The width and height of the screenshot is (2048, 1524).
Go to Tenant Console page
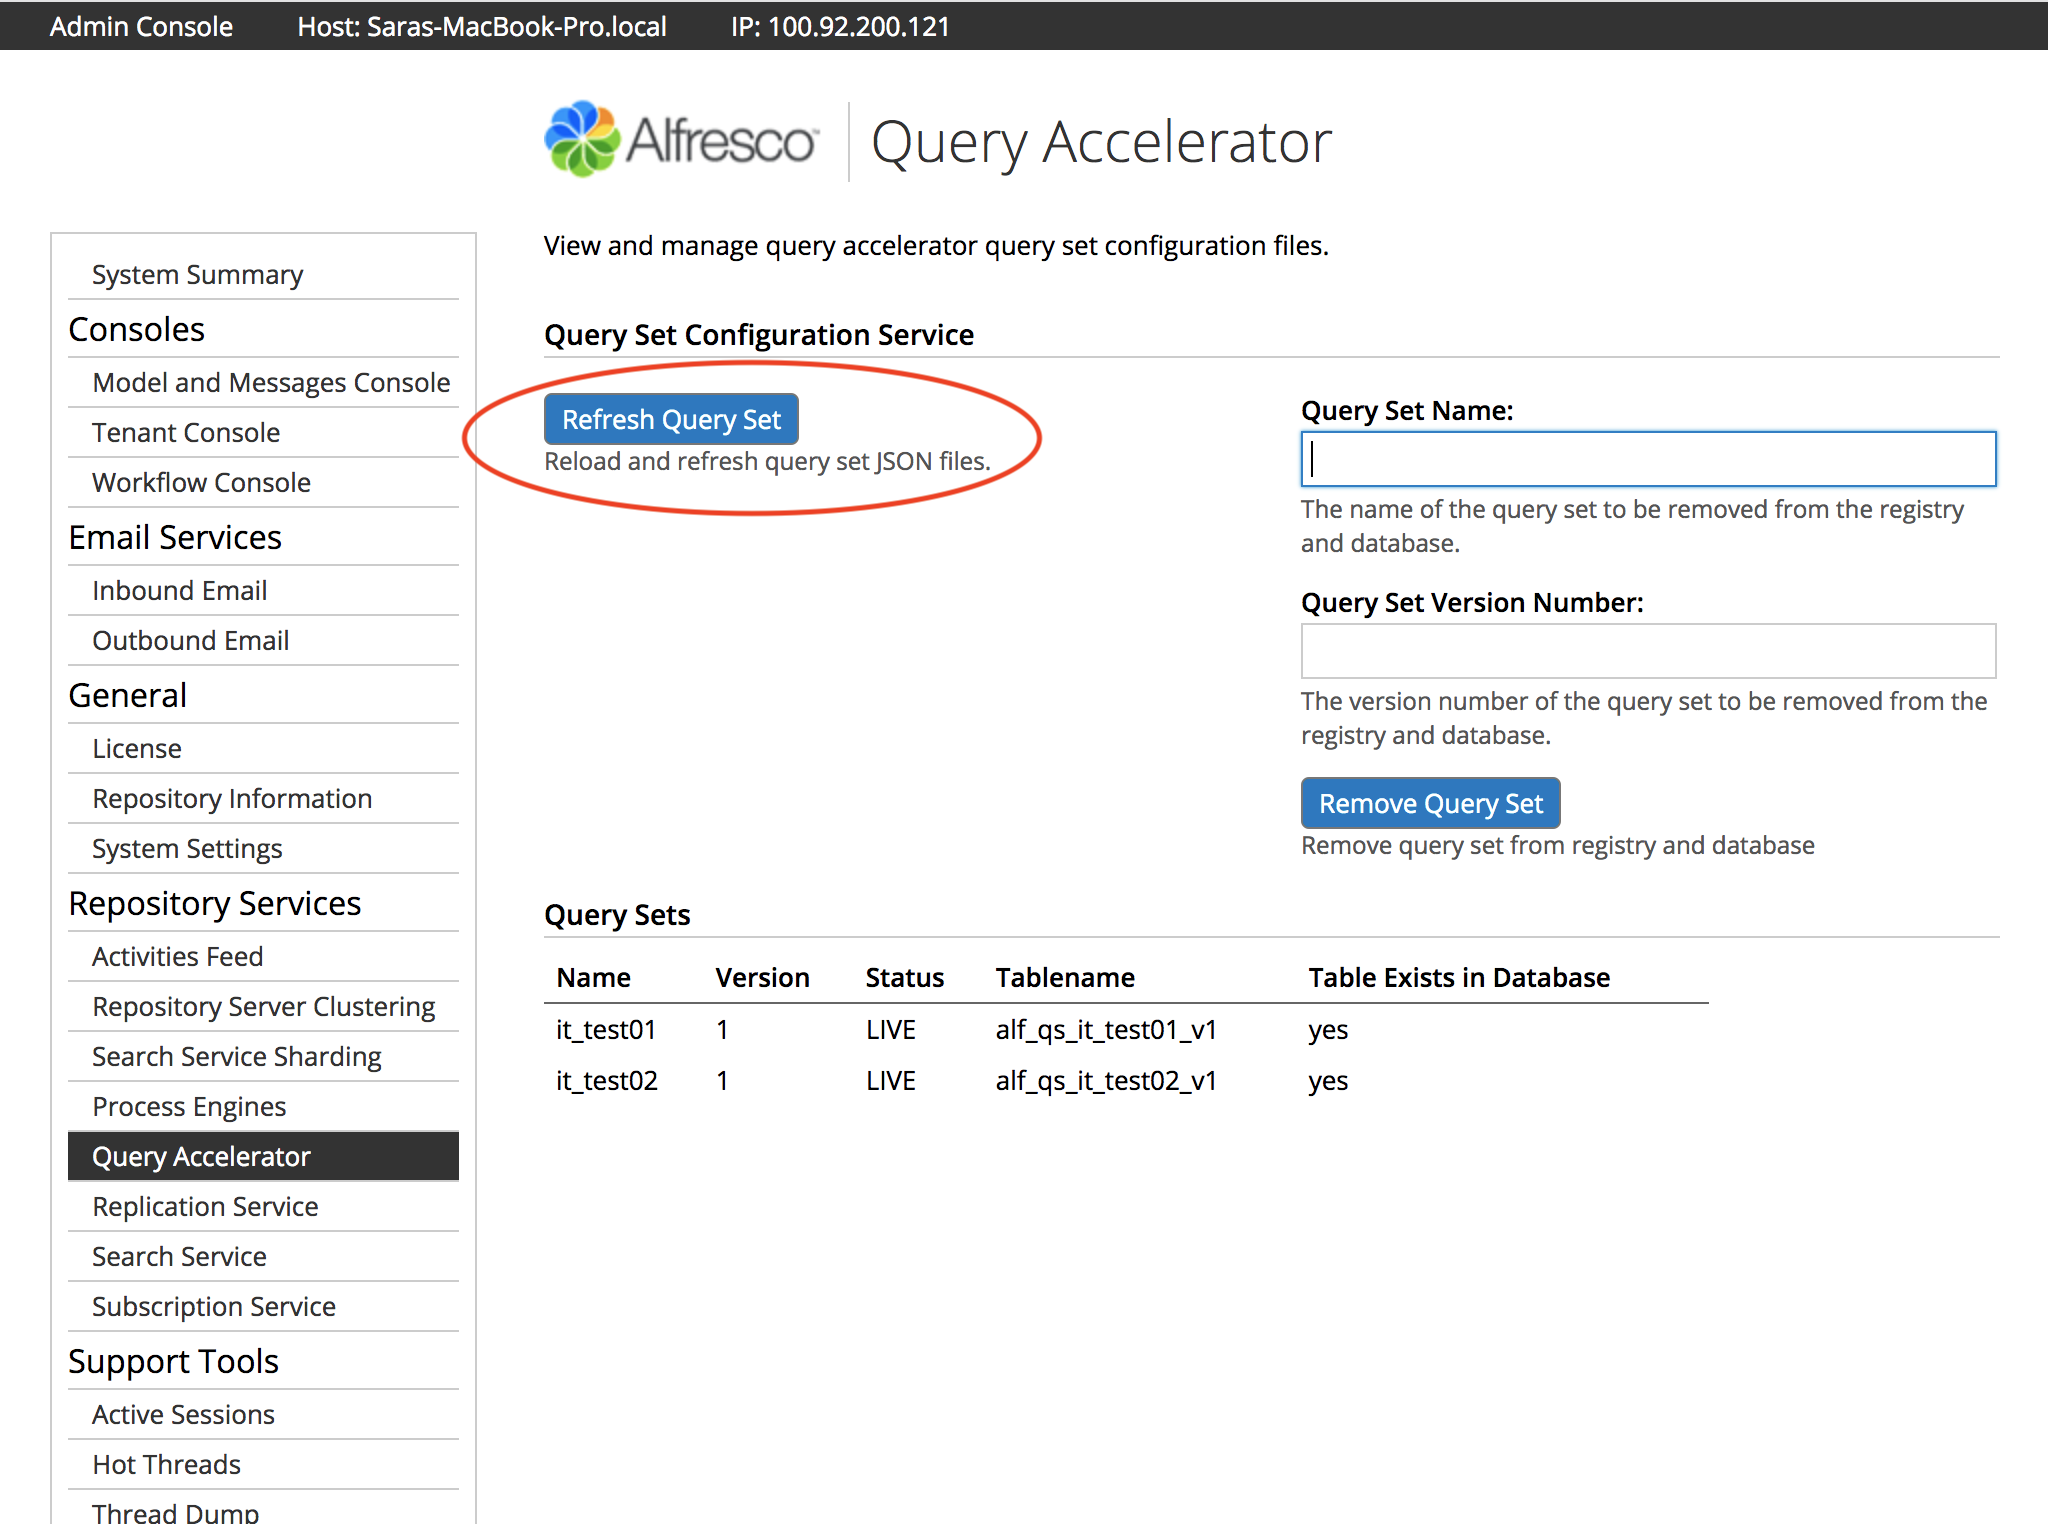click(186, 433)
